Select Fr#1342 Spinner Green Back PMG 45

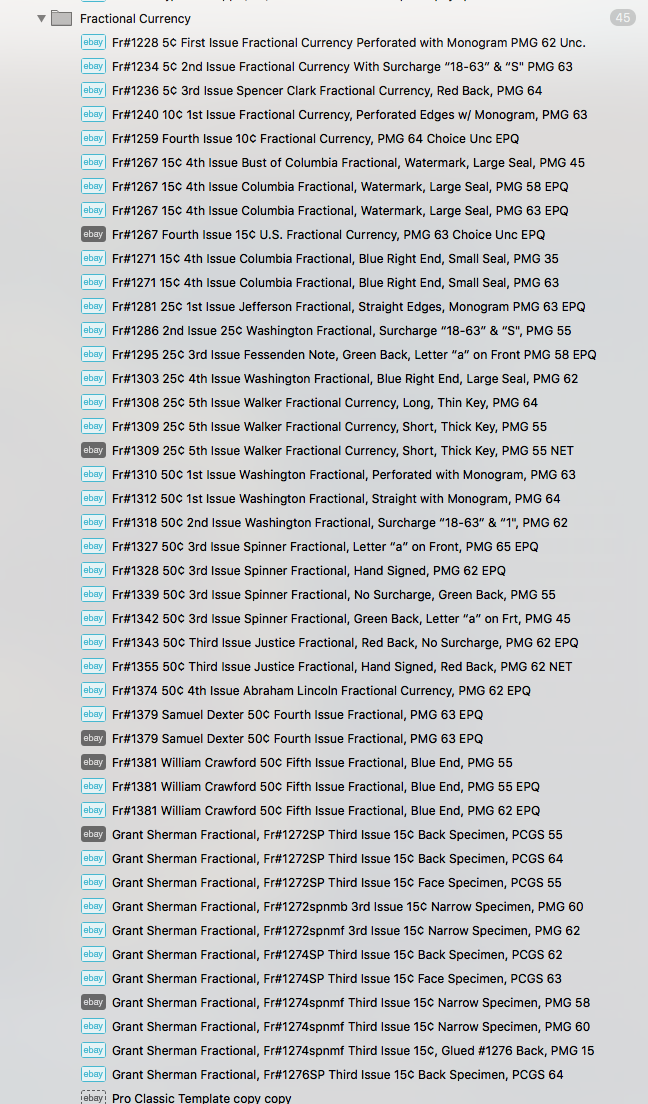341,618
